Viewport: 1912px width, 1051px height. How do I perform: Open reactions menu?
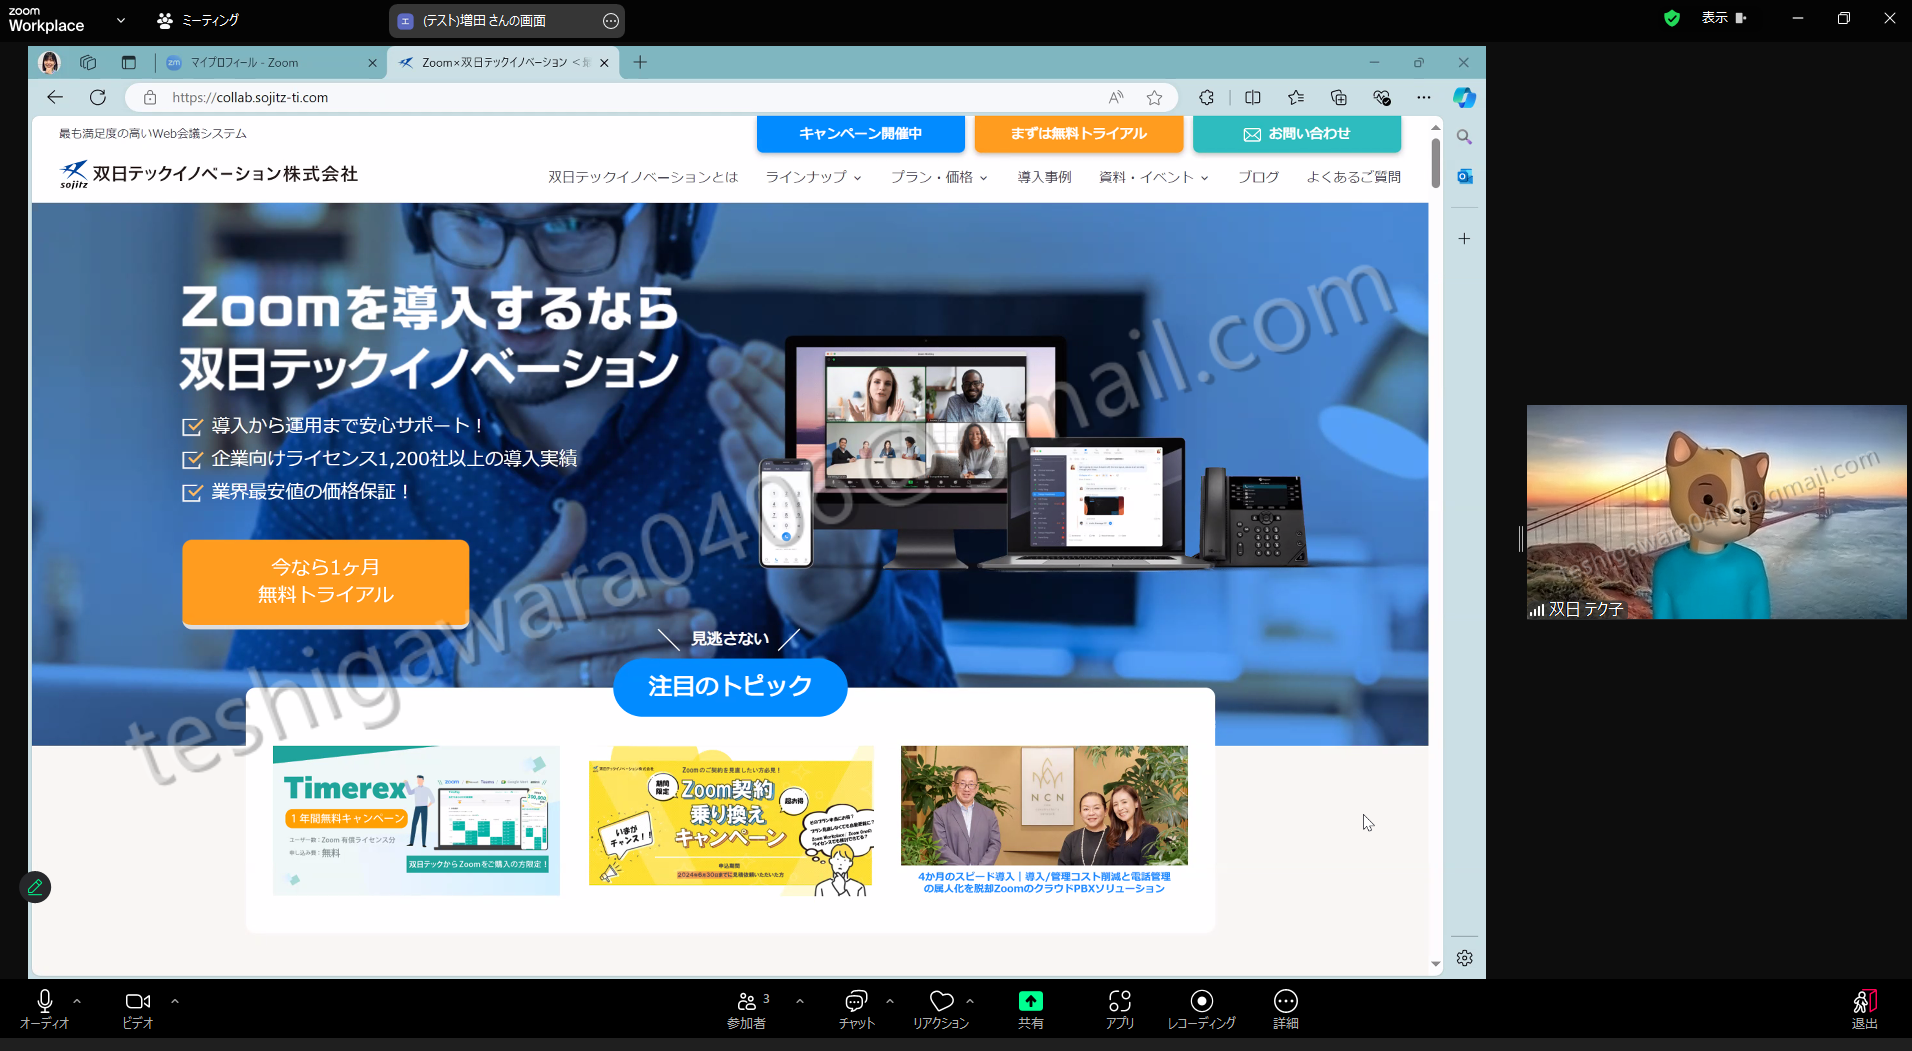pyautogui.click(x=941, y=1008)
